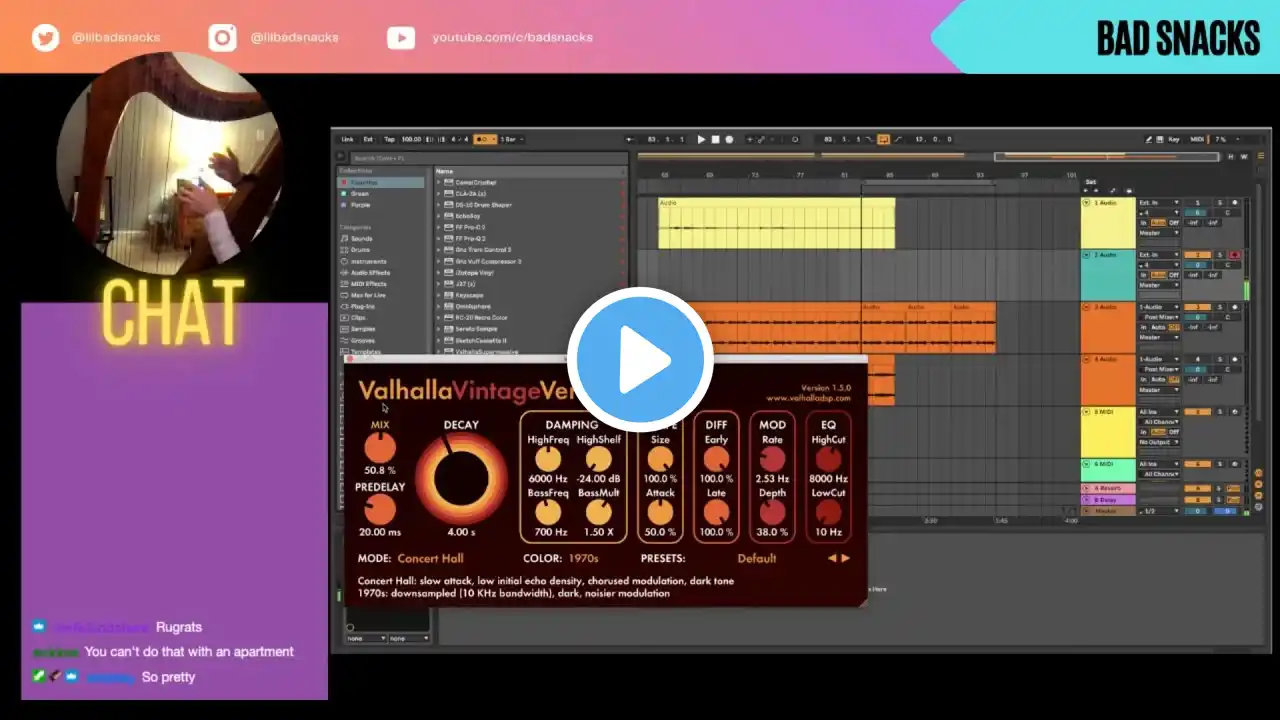Click the Drums category icon in browser
Image resolution: width=1280 pixels, height=720 pixels.
pos(344,250)
